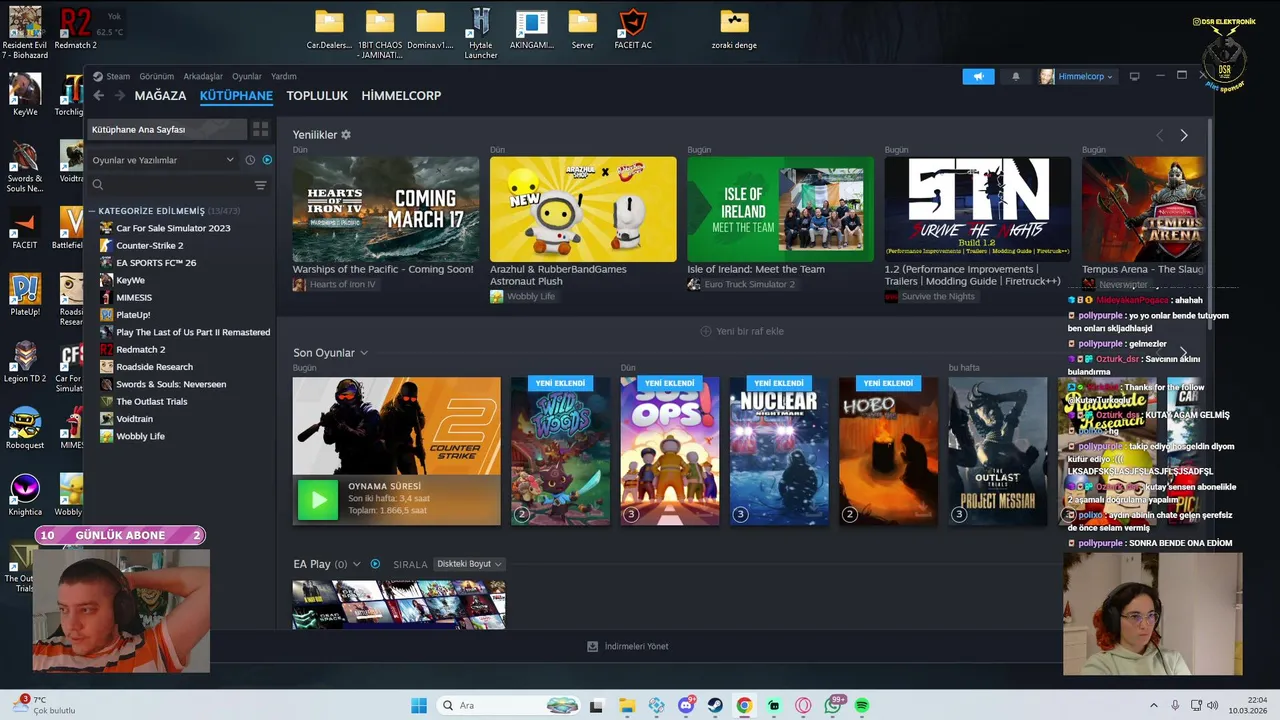
Task: Open the EA Play shelf dropdown
Action: [x=356, y=564]
